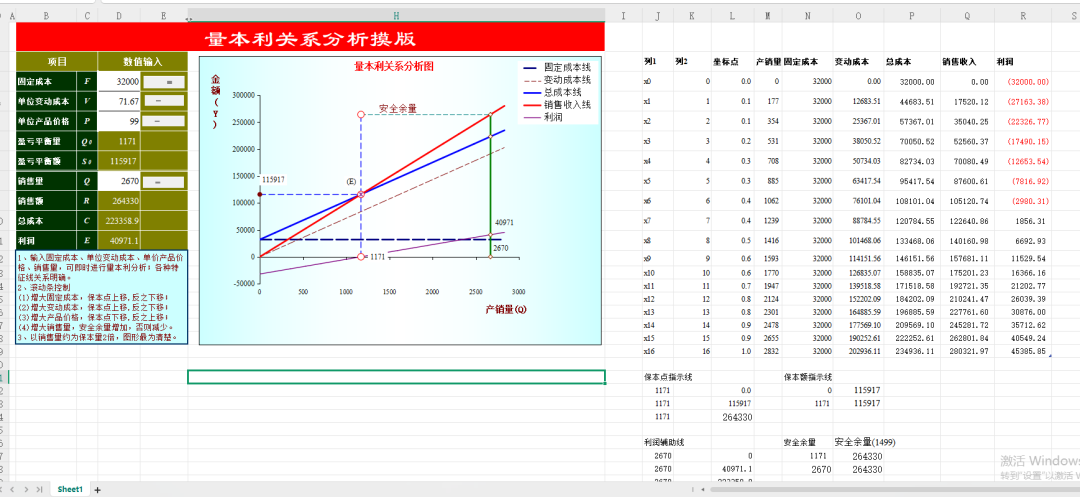Select the sales revenue cell 280321.97
Screen dimensions: 1080x497
coord(967,351)
